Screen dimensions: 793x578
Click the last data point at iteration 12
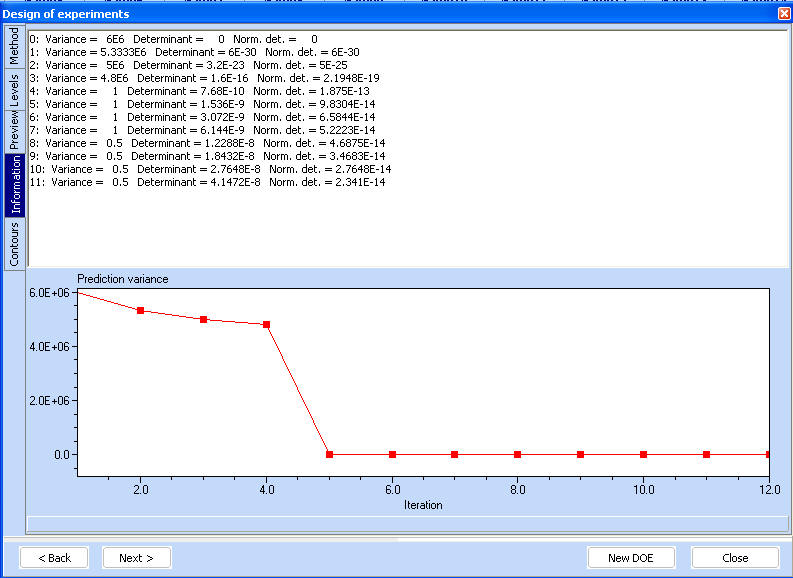click(x=767, y=454)
